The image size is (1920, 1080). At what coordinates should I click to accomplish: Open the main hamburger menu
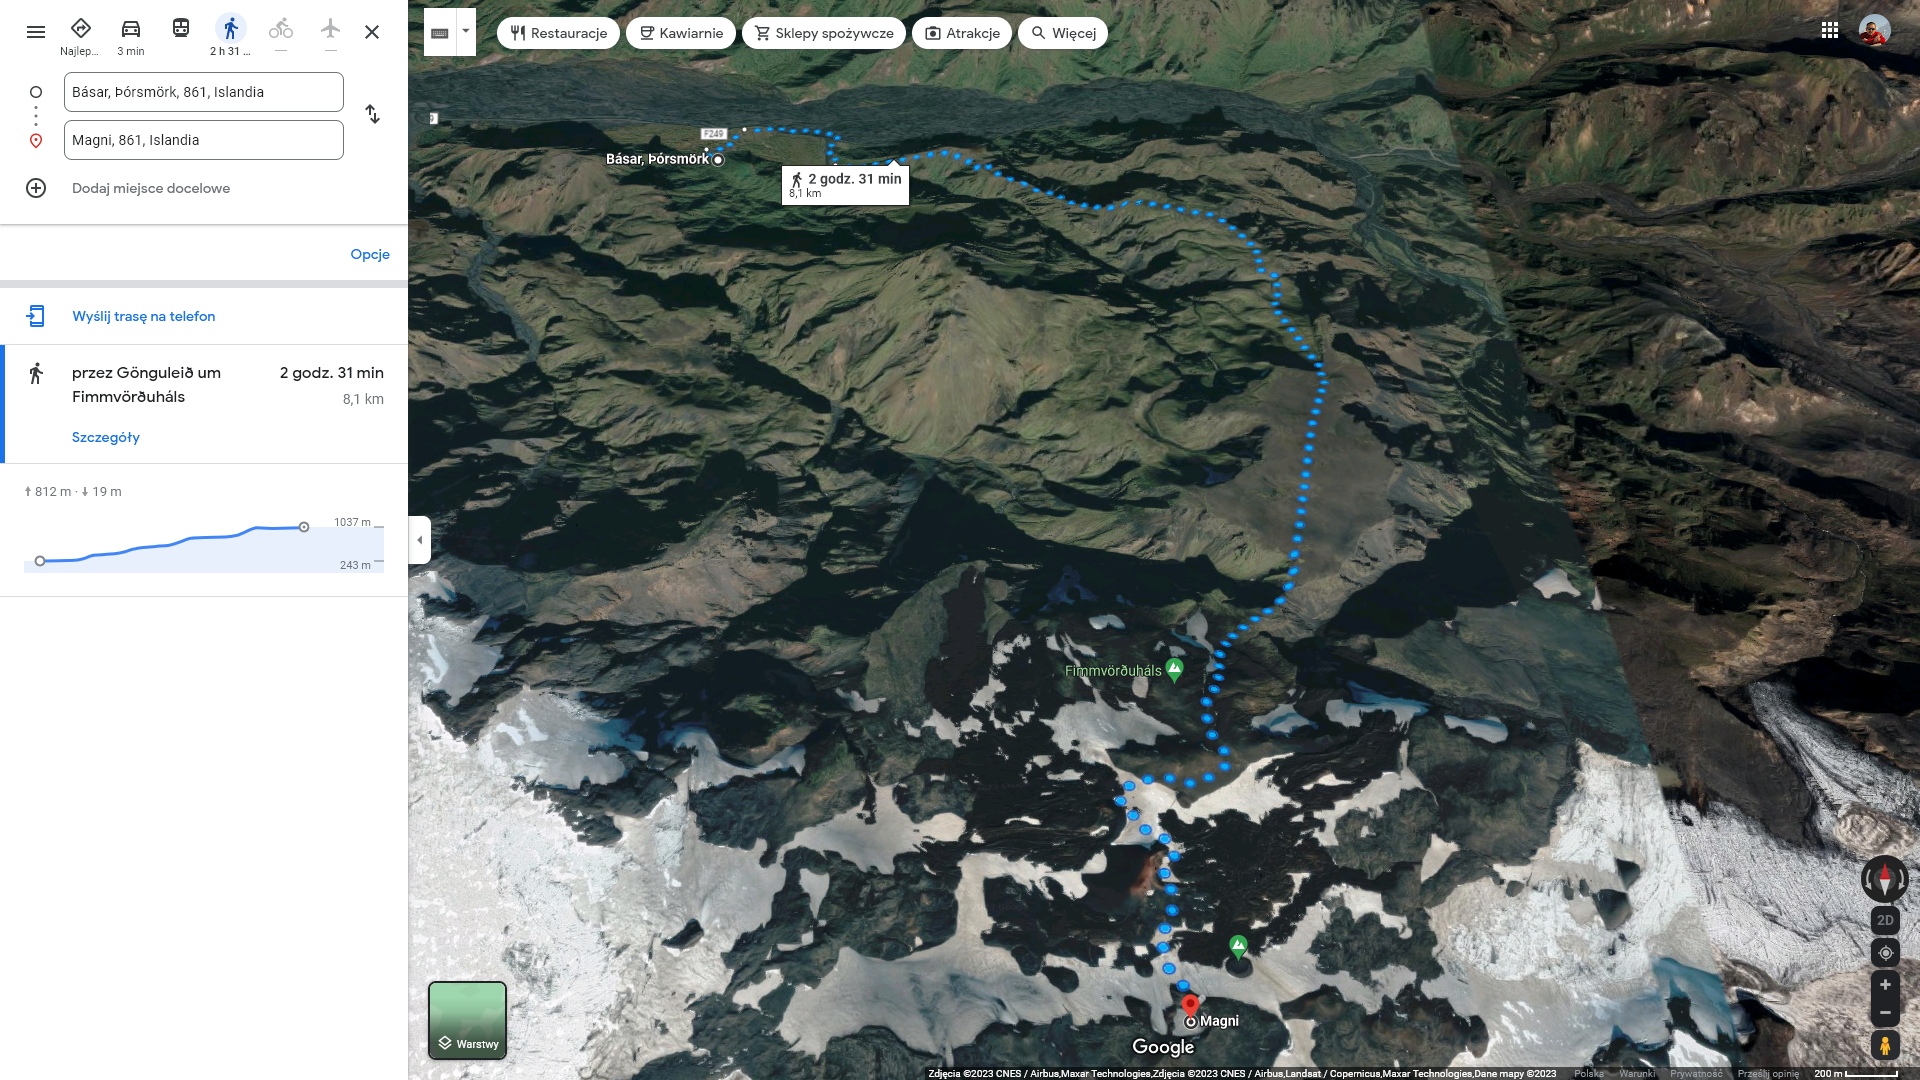(x=36, y=32)
